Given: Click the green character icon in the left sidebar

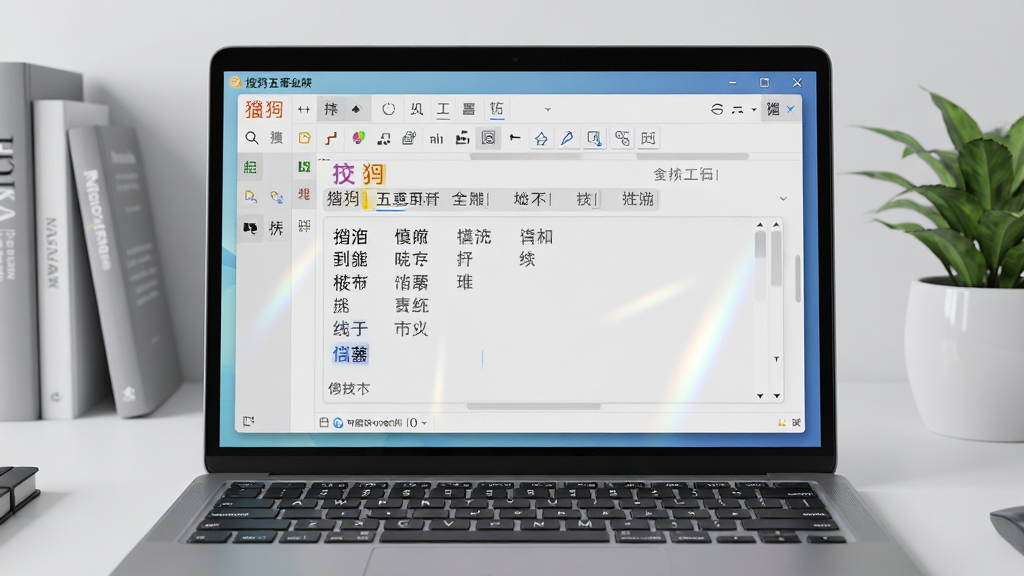Looking at the screenshot, I should coord(250,167).
